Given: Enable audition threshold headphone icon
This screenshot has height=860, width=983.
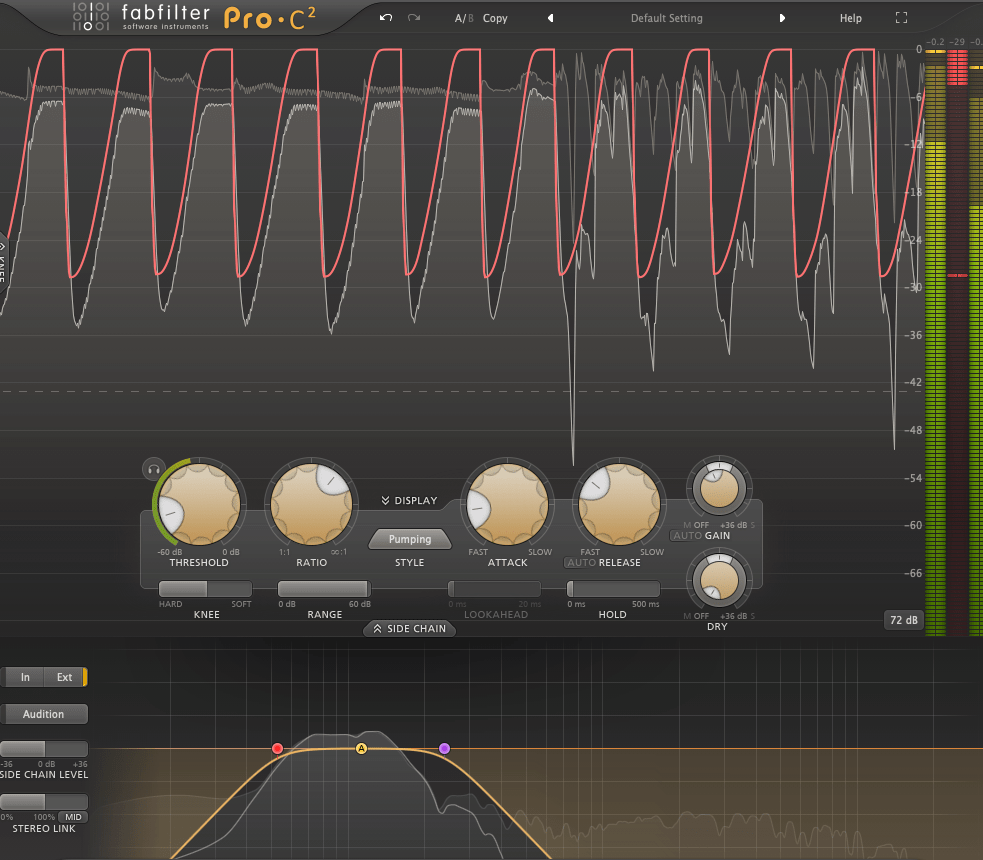Looking at the screenshot, I should coord(153,469).
